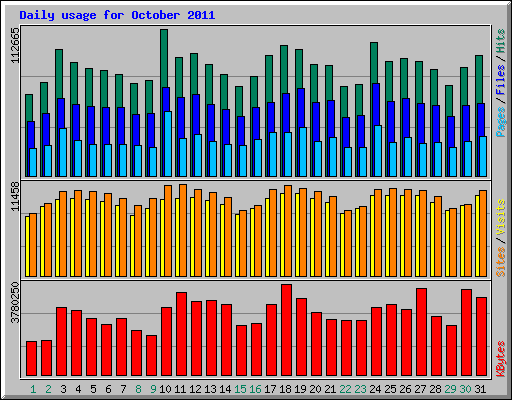
Task: Select the red KBytes bar for day 9
Action: [x=151, y=355]
